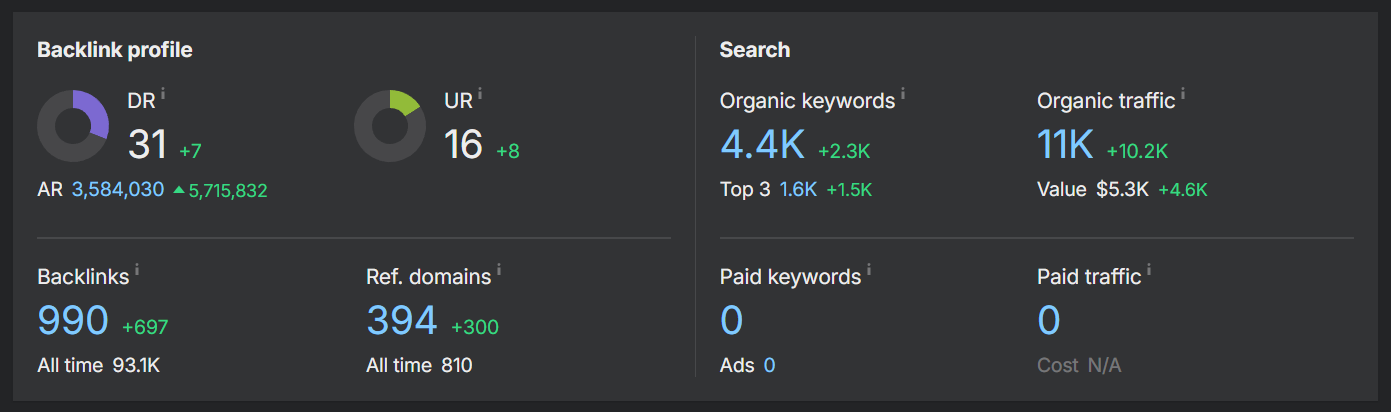Open the 394 referring domains report

402,321
